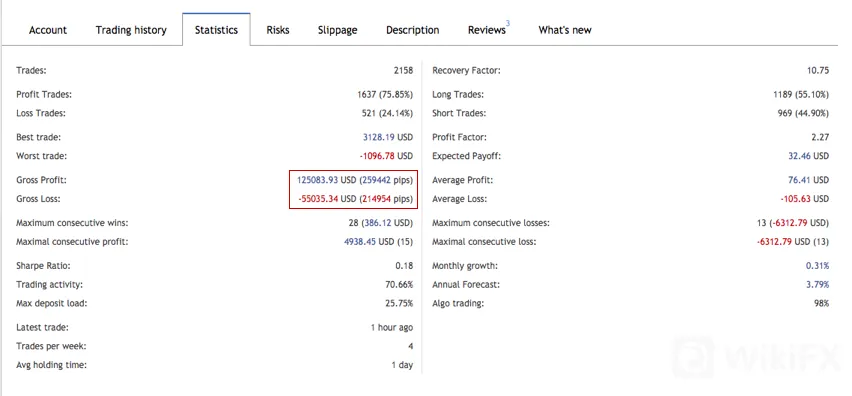
Task: Click Maximal consecutive profit value 4938.45 USD (15)
Action: (x=378, y=242)
